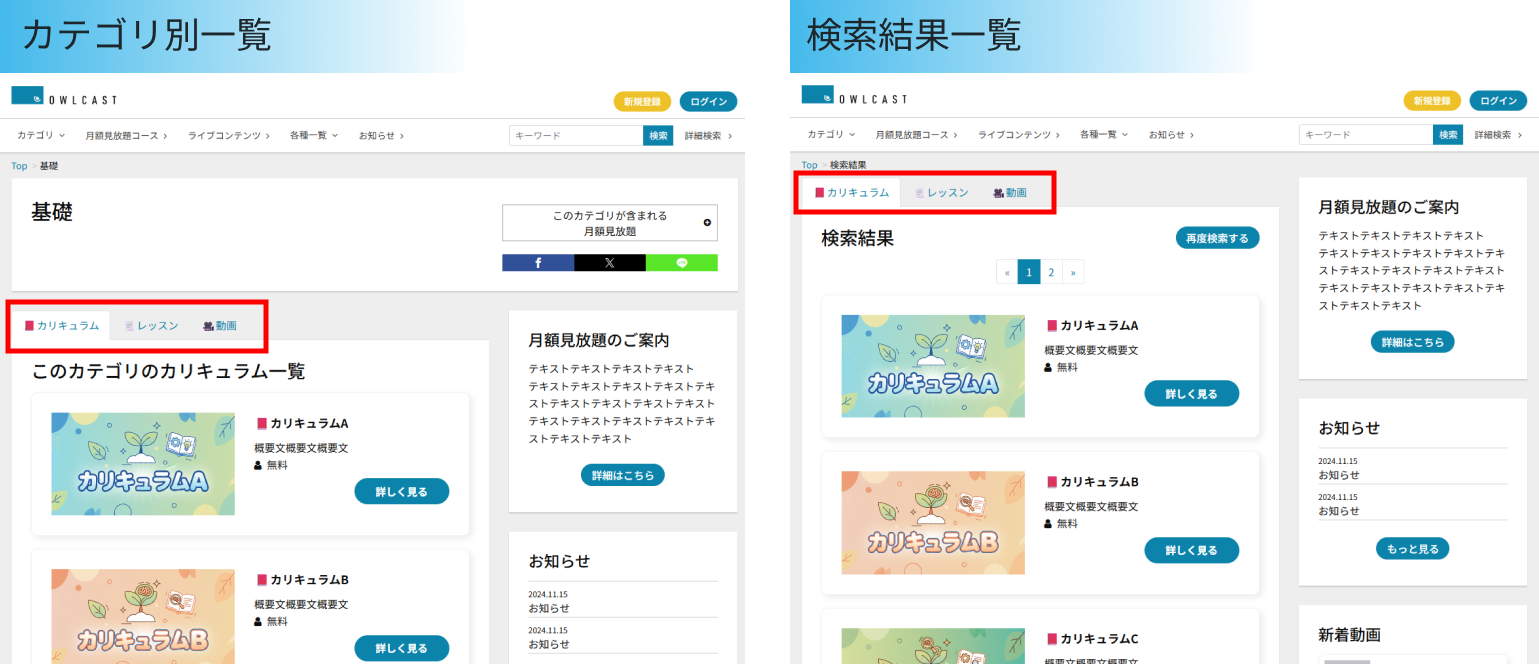Click the 再度検索する button
Screen dimensions: 1539x664
coord(1217,238)
